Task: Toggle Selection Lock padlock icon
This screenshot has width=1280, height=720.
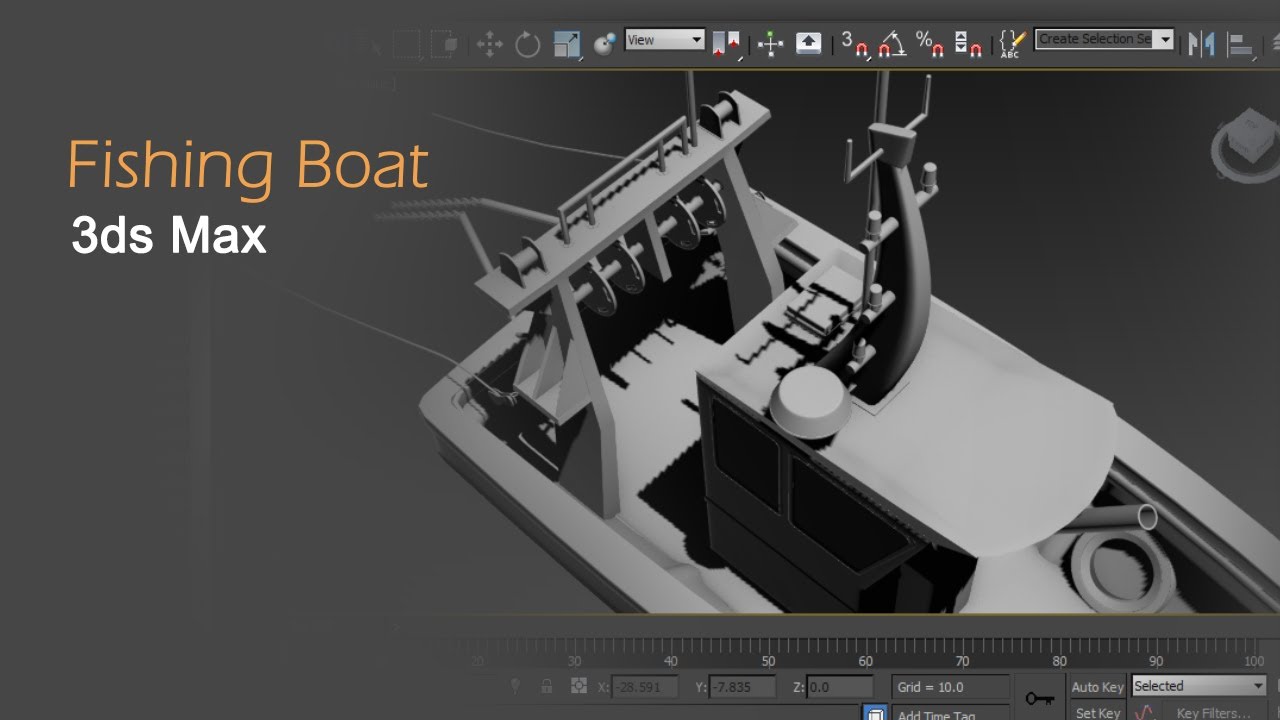Action: [546, 687]
